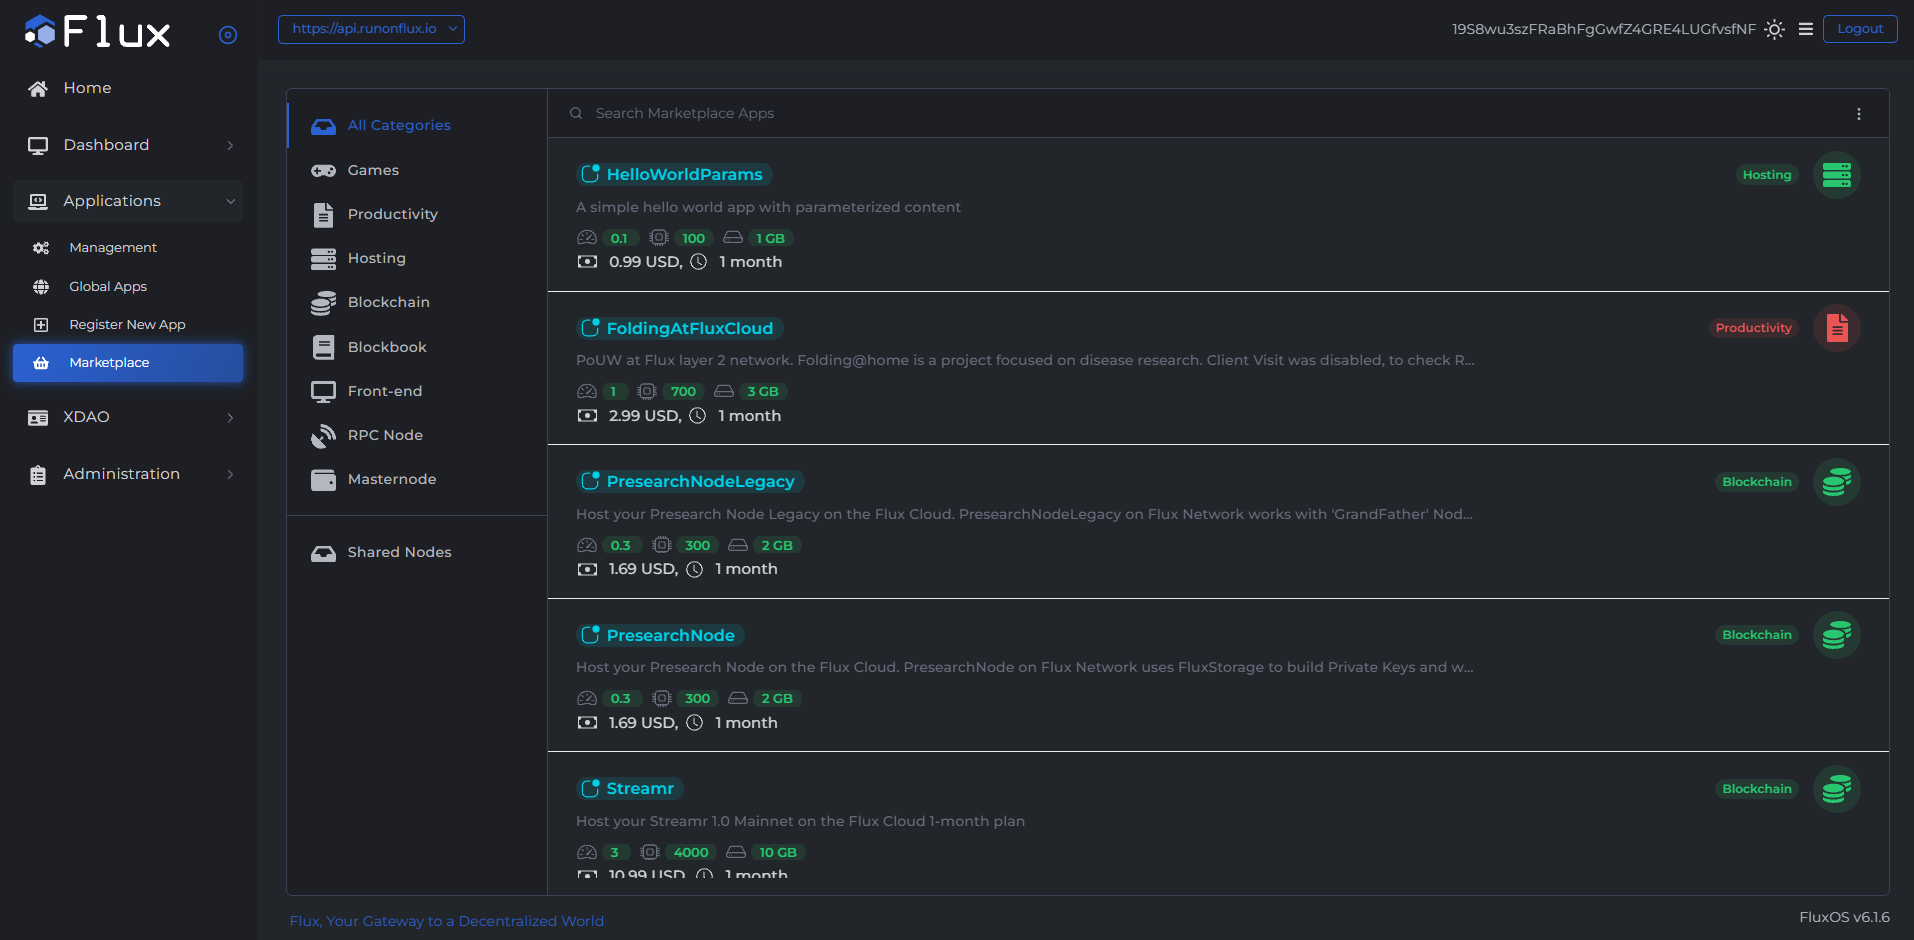Select the Blockchain category coins icon
Image resolution: width=1914 pixels, height=940 pixels.
tap(323, 303)
